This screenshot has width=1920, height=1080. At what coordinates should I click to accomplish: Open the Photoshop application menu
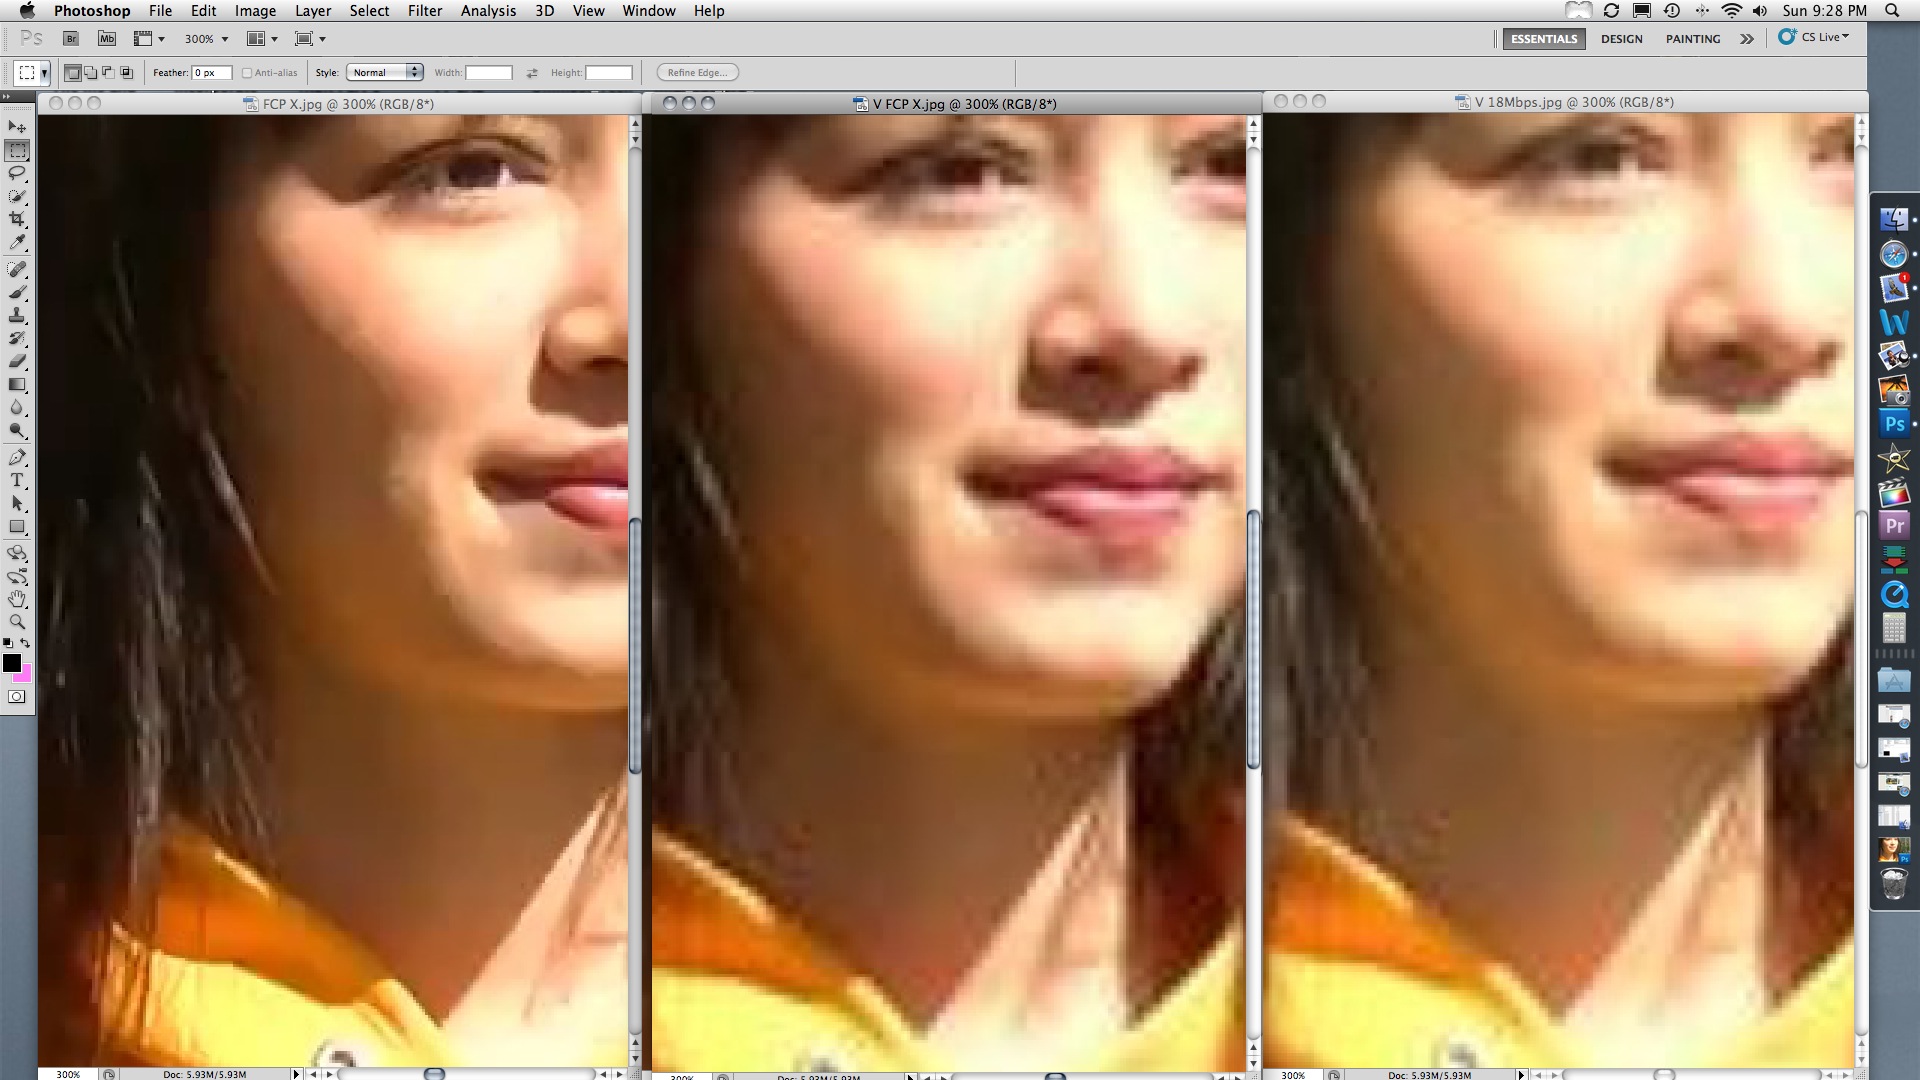coord(92,10)
